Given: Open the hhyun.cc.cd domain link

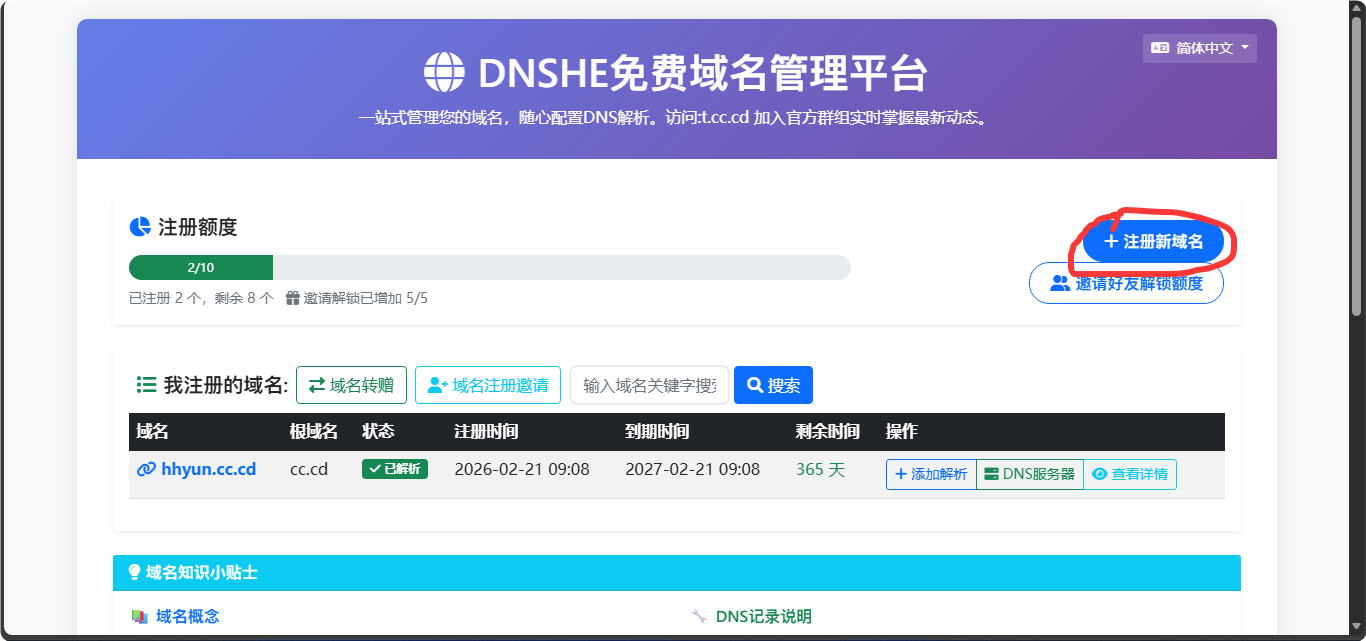Looking at the screenshot, I should coord(197,469).
